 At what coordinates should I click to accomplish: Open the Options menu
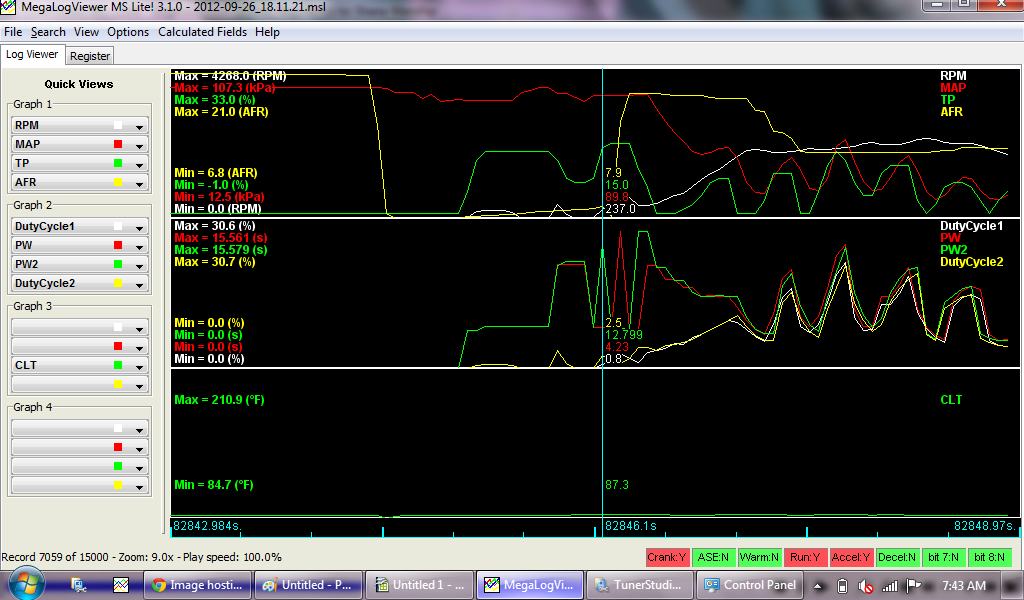[x=128, y=32]
